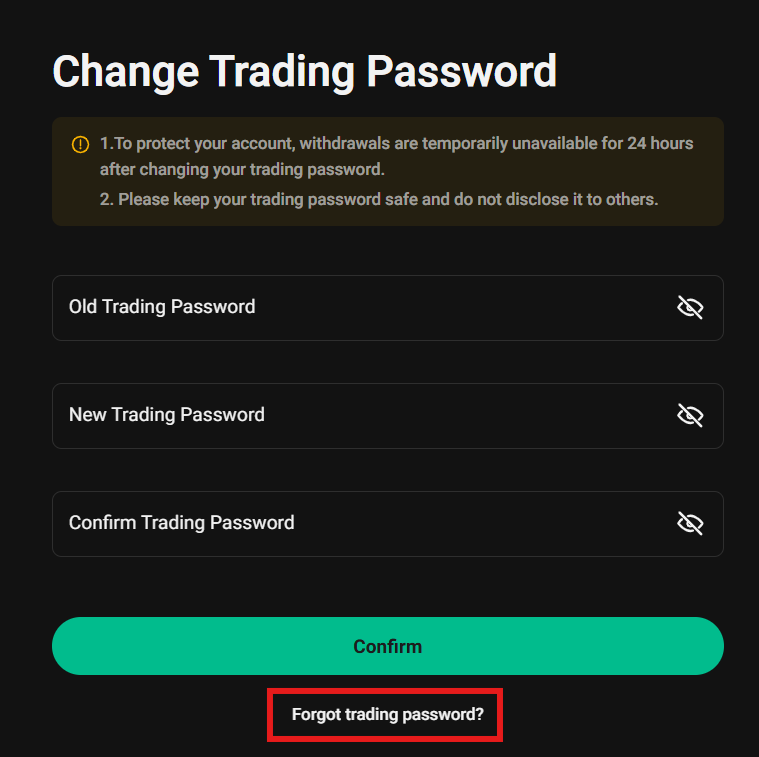The width and height of the screenshot is (759, 757).
Task: Click the crossed-eye icon in the middle field
Action: pyautogui.click(x=690, y=416)
